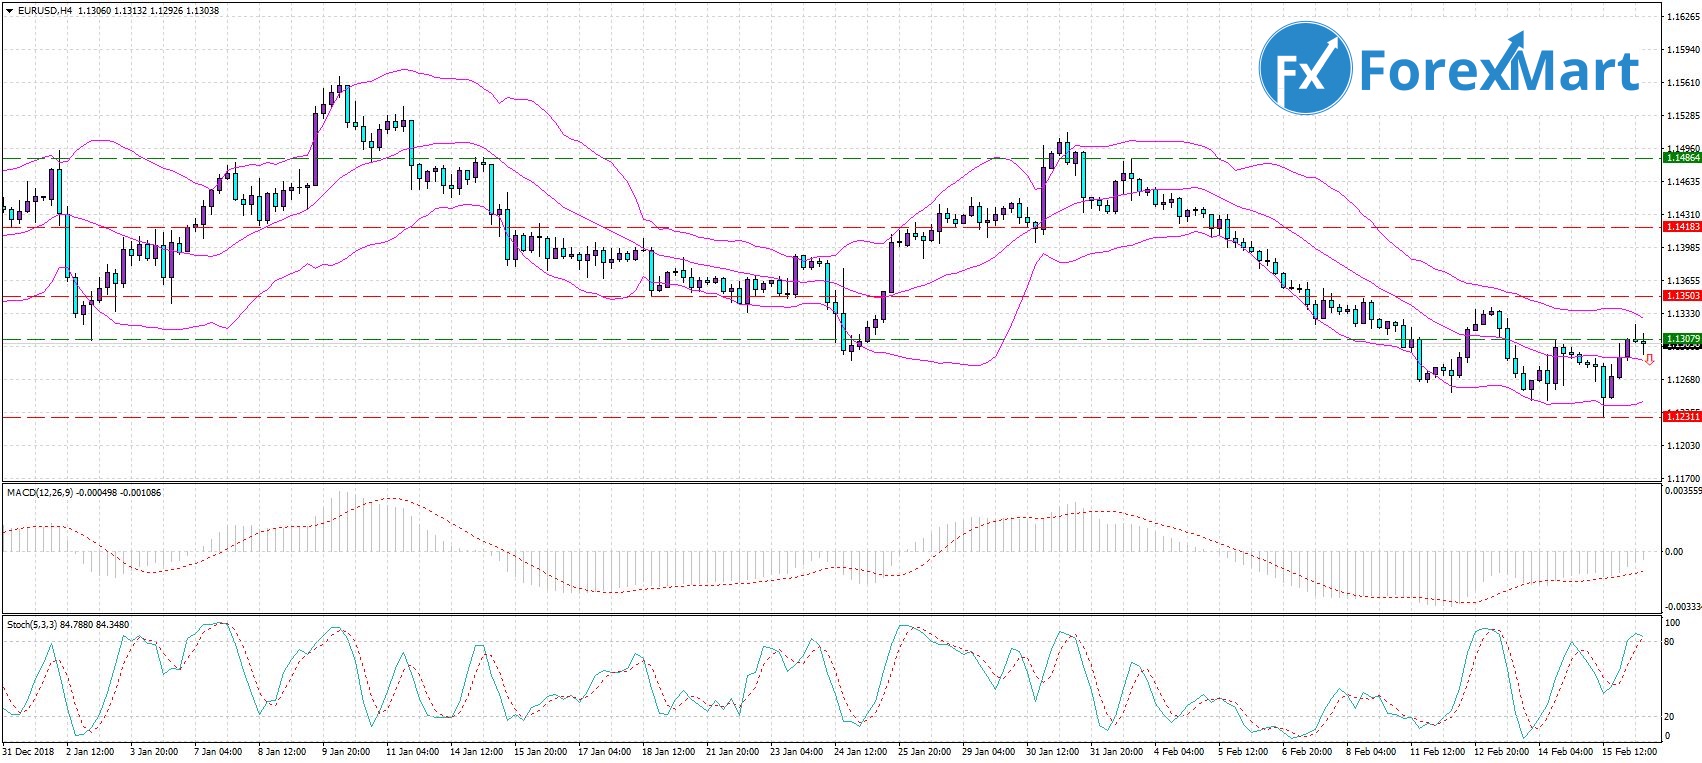Screen dimensions: 1702x763
Task: Click the 1.13985 price scale value
Action: pyautogui.click(x=1682, y=248)
